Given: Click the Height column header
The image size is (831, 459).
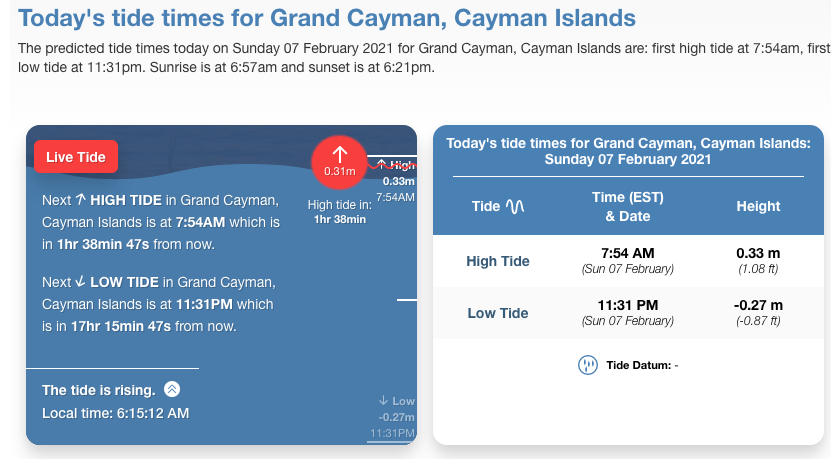Looking at the screenshot, I should [x=757, y=206].
